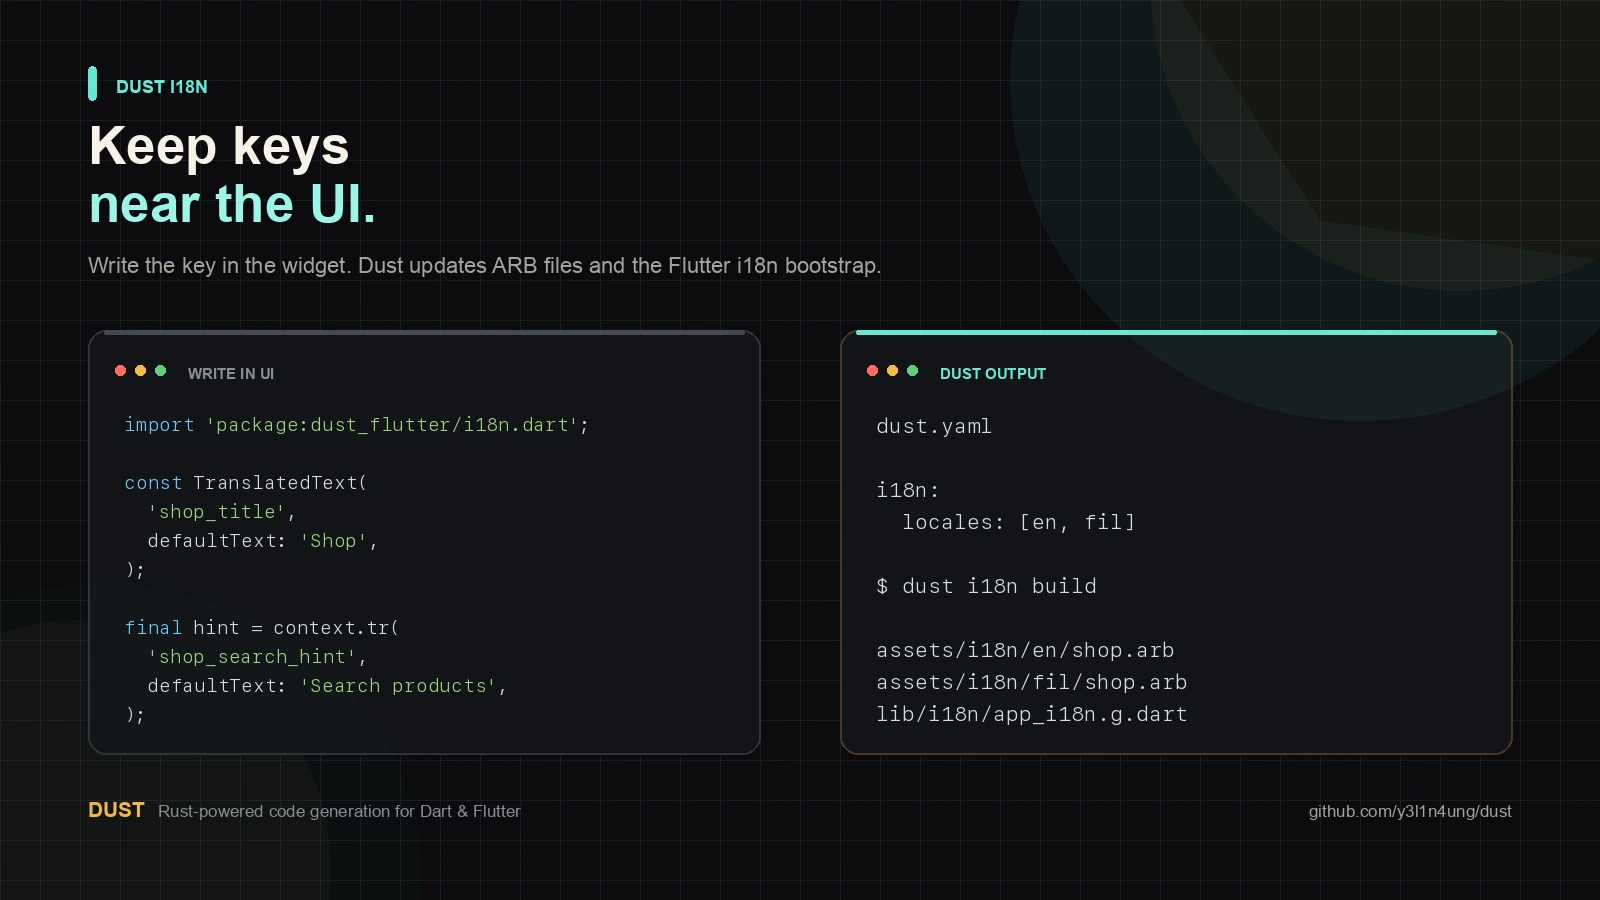Screen dimensions: 1600x900
Task: Click the red dot in DUST OUTPUT panel
Action: tap(873, 371)
